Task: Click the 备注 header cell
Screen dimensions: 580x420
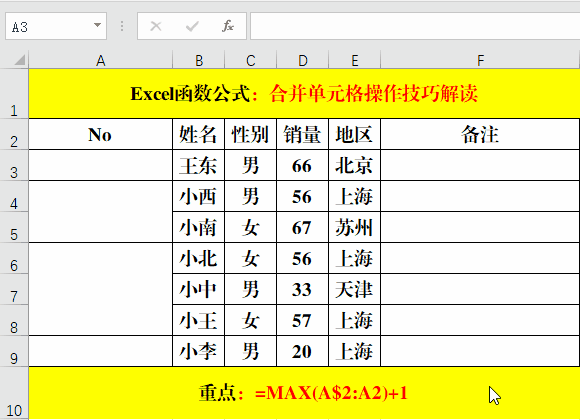Action: (x=480, y=134)
